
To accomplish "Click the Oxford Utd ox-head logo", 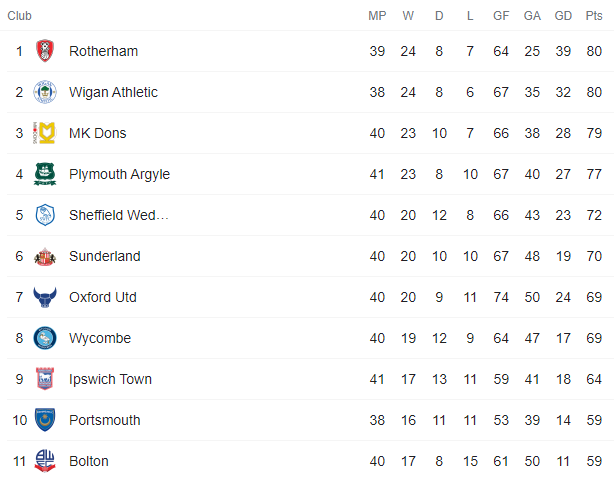I will (x=45, y=297).
